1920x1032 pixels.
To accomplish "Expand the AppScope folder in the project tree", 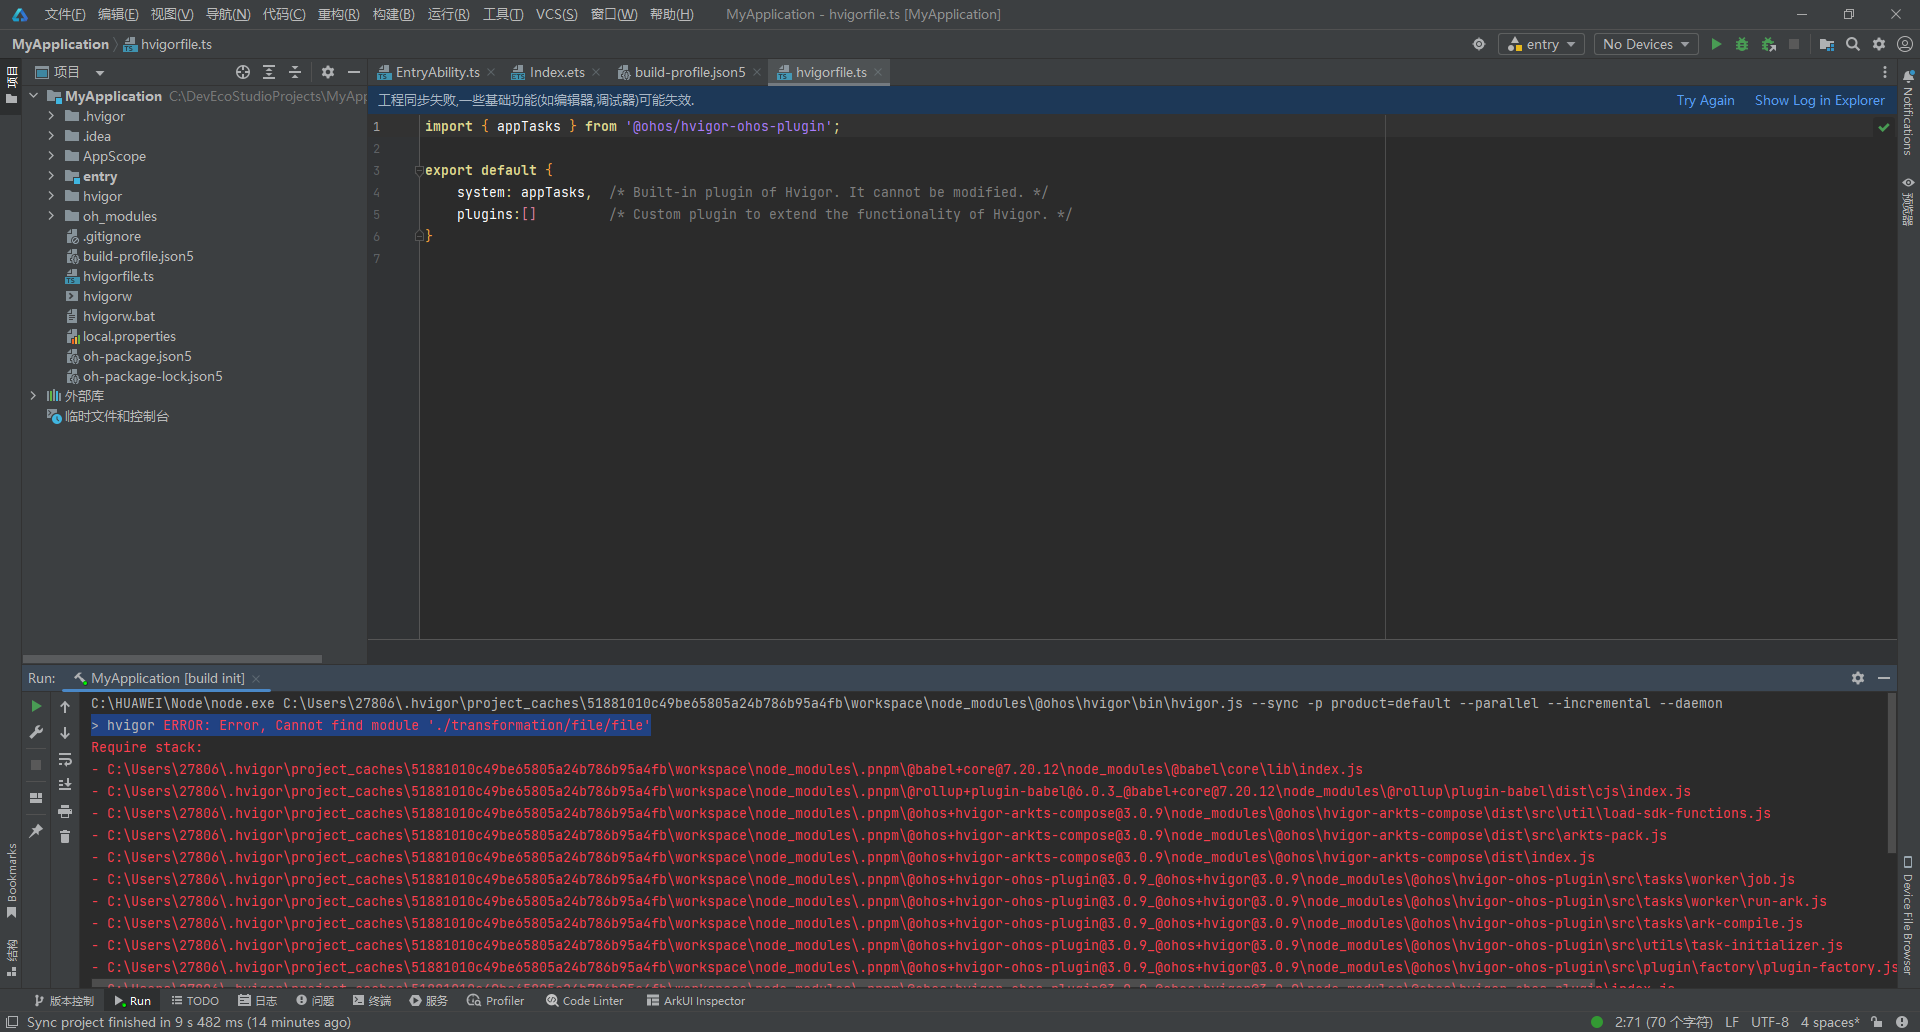I will click(x=51, y=156).
